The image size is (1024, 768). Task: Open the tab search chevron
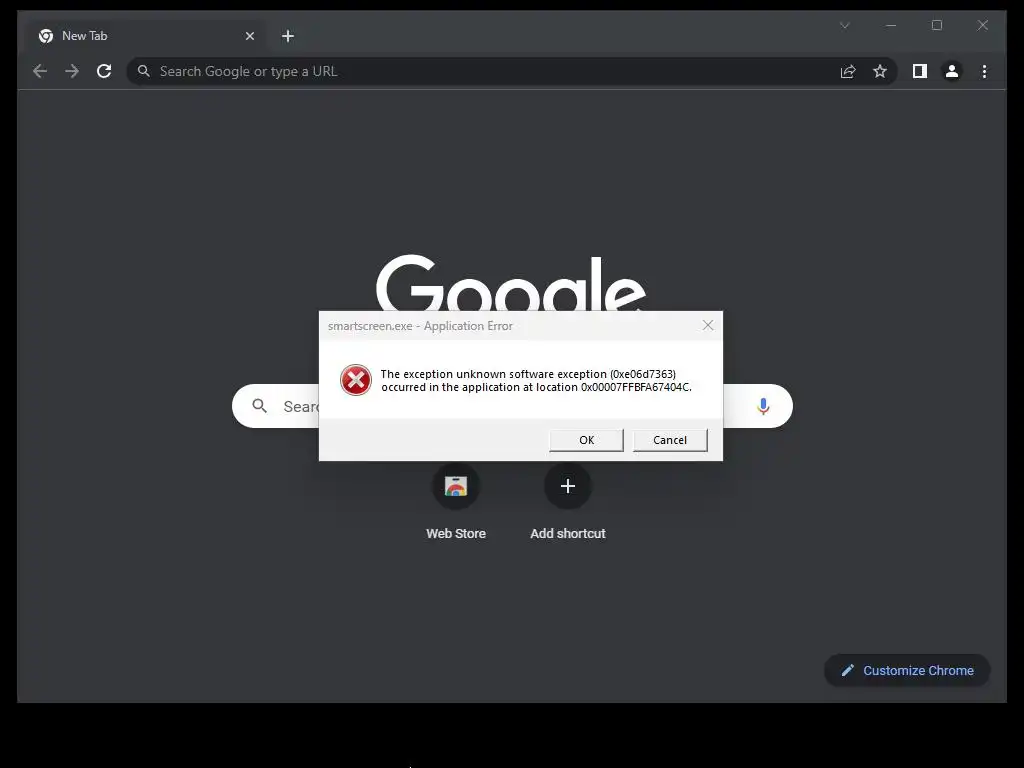pyautogui.click(x=844, y=25)
